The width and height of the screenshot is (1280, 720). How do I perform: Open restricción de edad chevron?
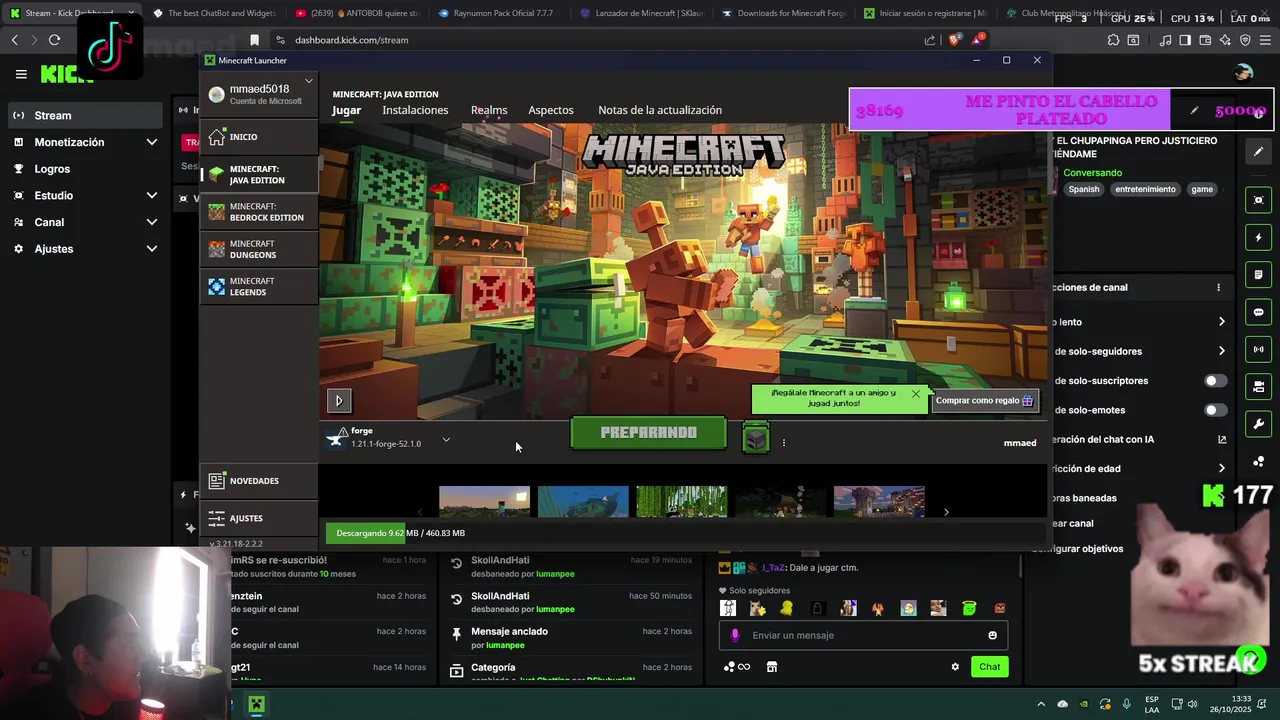click(x=1221, y=468)
